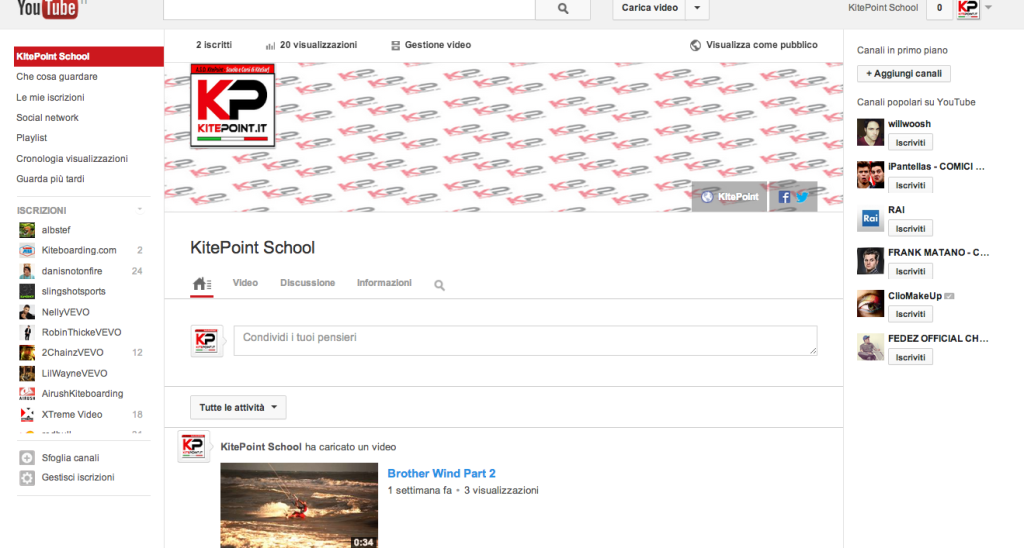Screen dimensions: 1024x548
Task: Open the FEDEZ OFFICIAL channel avatar
Action: coord(871,347)
